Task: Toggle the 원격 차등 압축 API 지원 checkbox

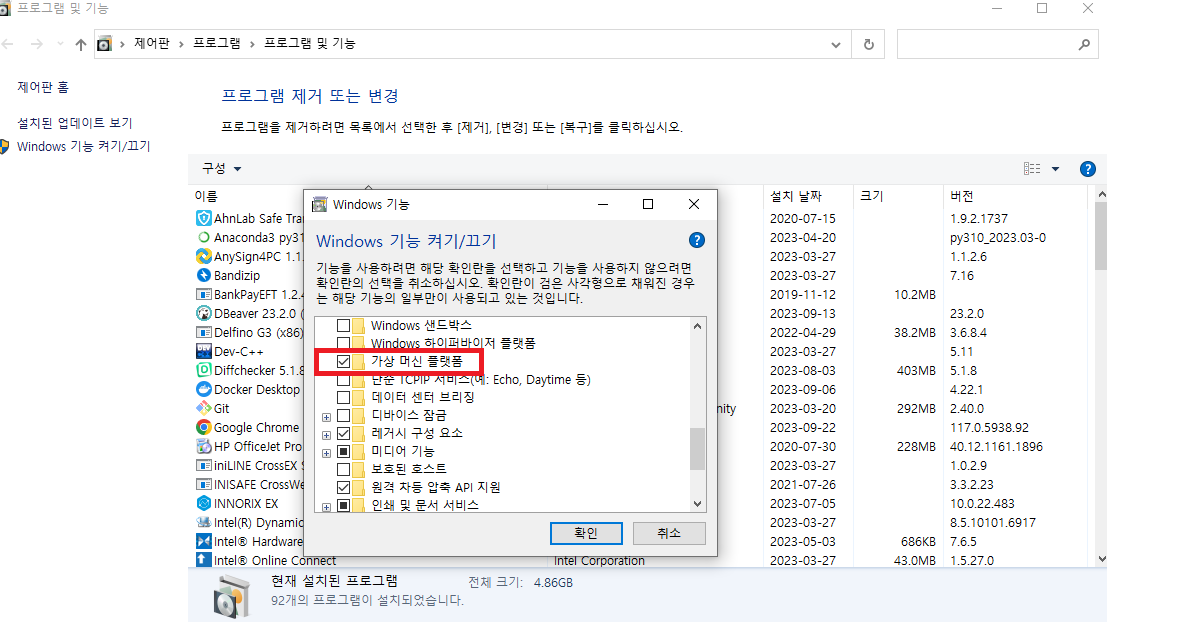Action: coord(344,488)
